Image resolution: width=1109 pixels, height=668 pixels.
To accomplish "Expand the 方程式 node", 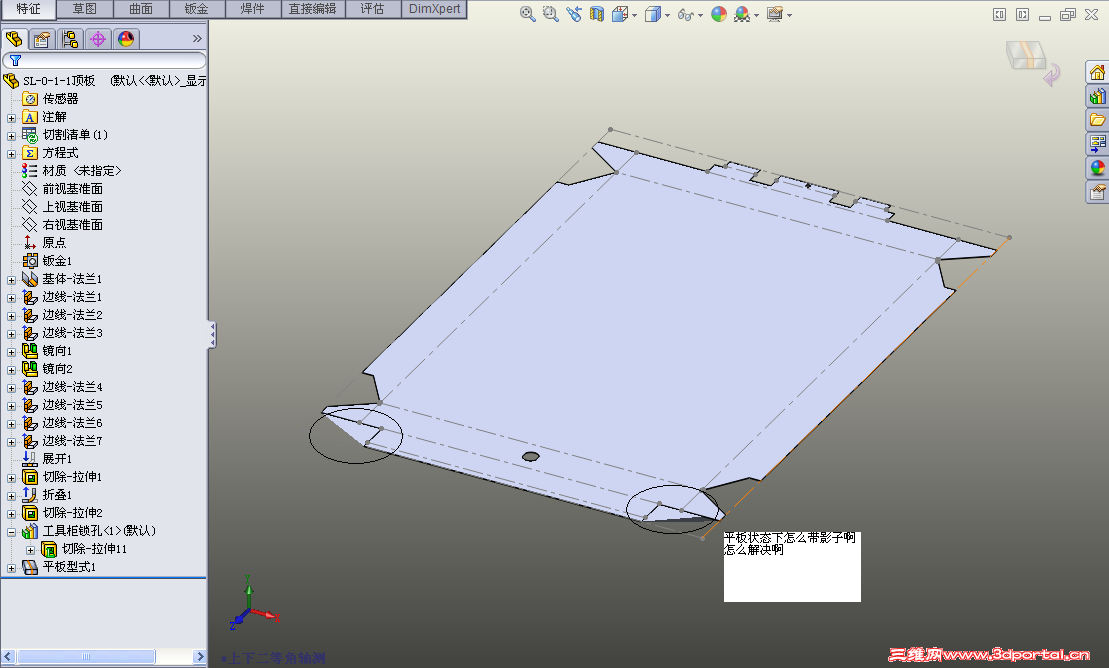I will pyautogui.click(x=11, y=154).
